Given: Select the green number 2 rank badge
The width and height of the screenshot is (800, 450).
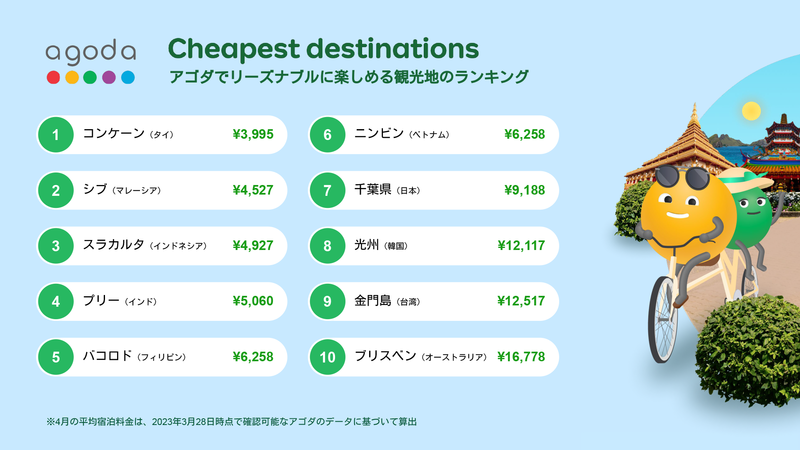Looking at the screenshot, I should coord(56,190).
